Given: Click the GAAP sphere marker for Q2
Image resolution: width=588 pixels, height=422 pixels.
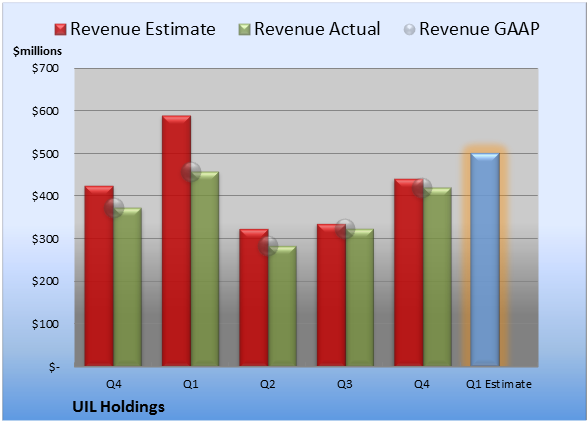Looking at the screenshot, I should pos(268,246).
